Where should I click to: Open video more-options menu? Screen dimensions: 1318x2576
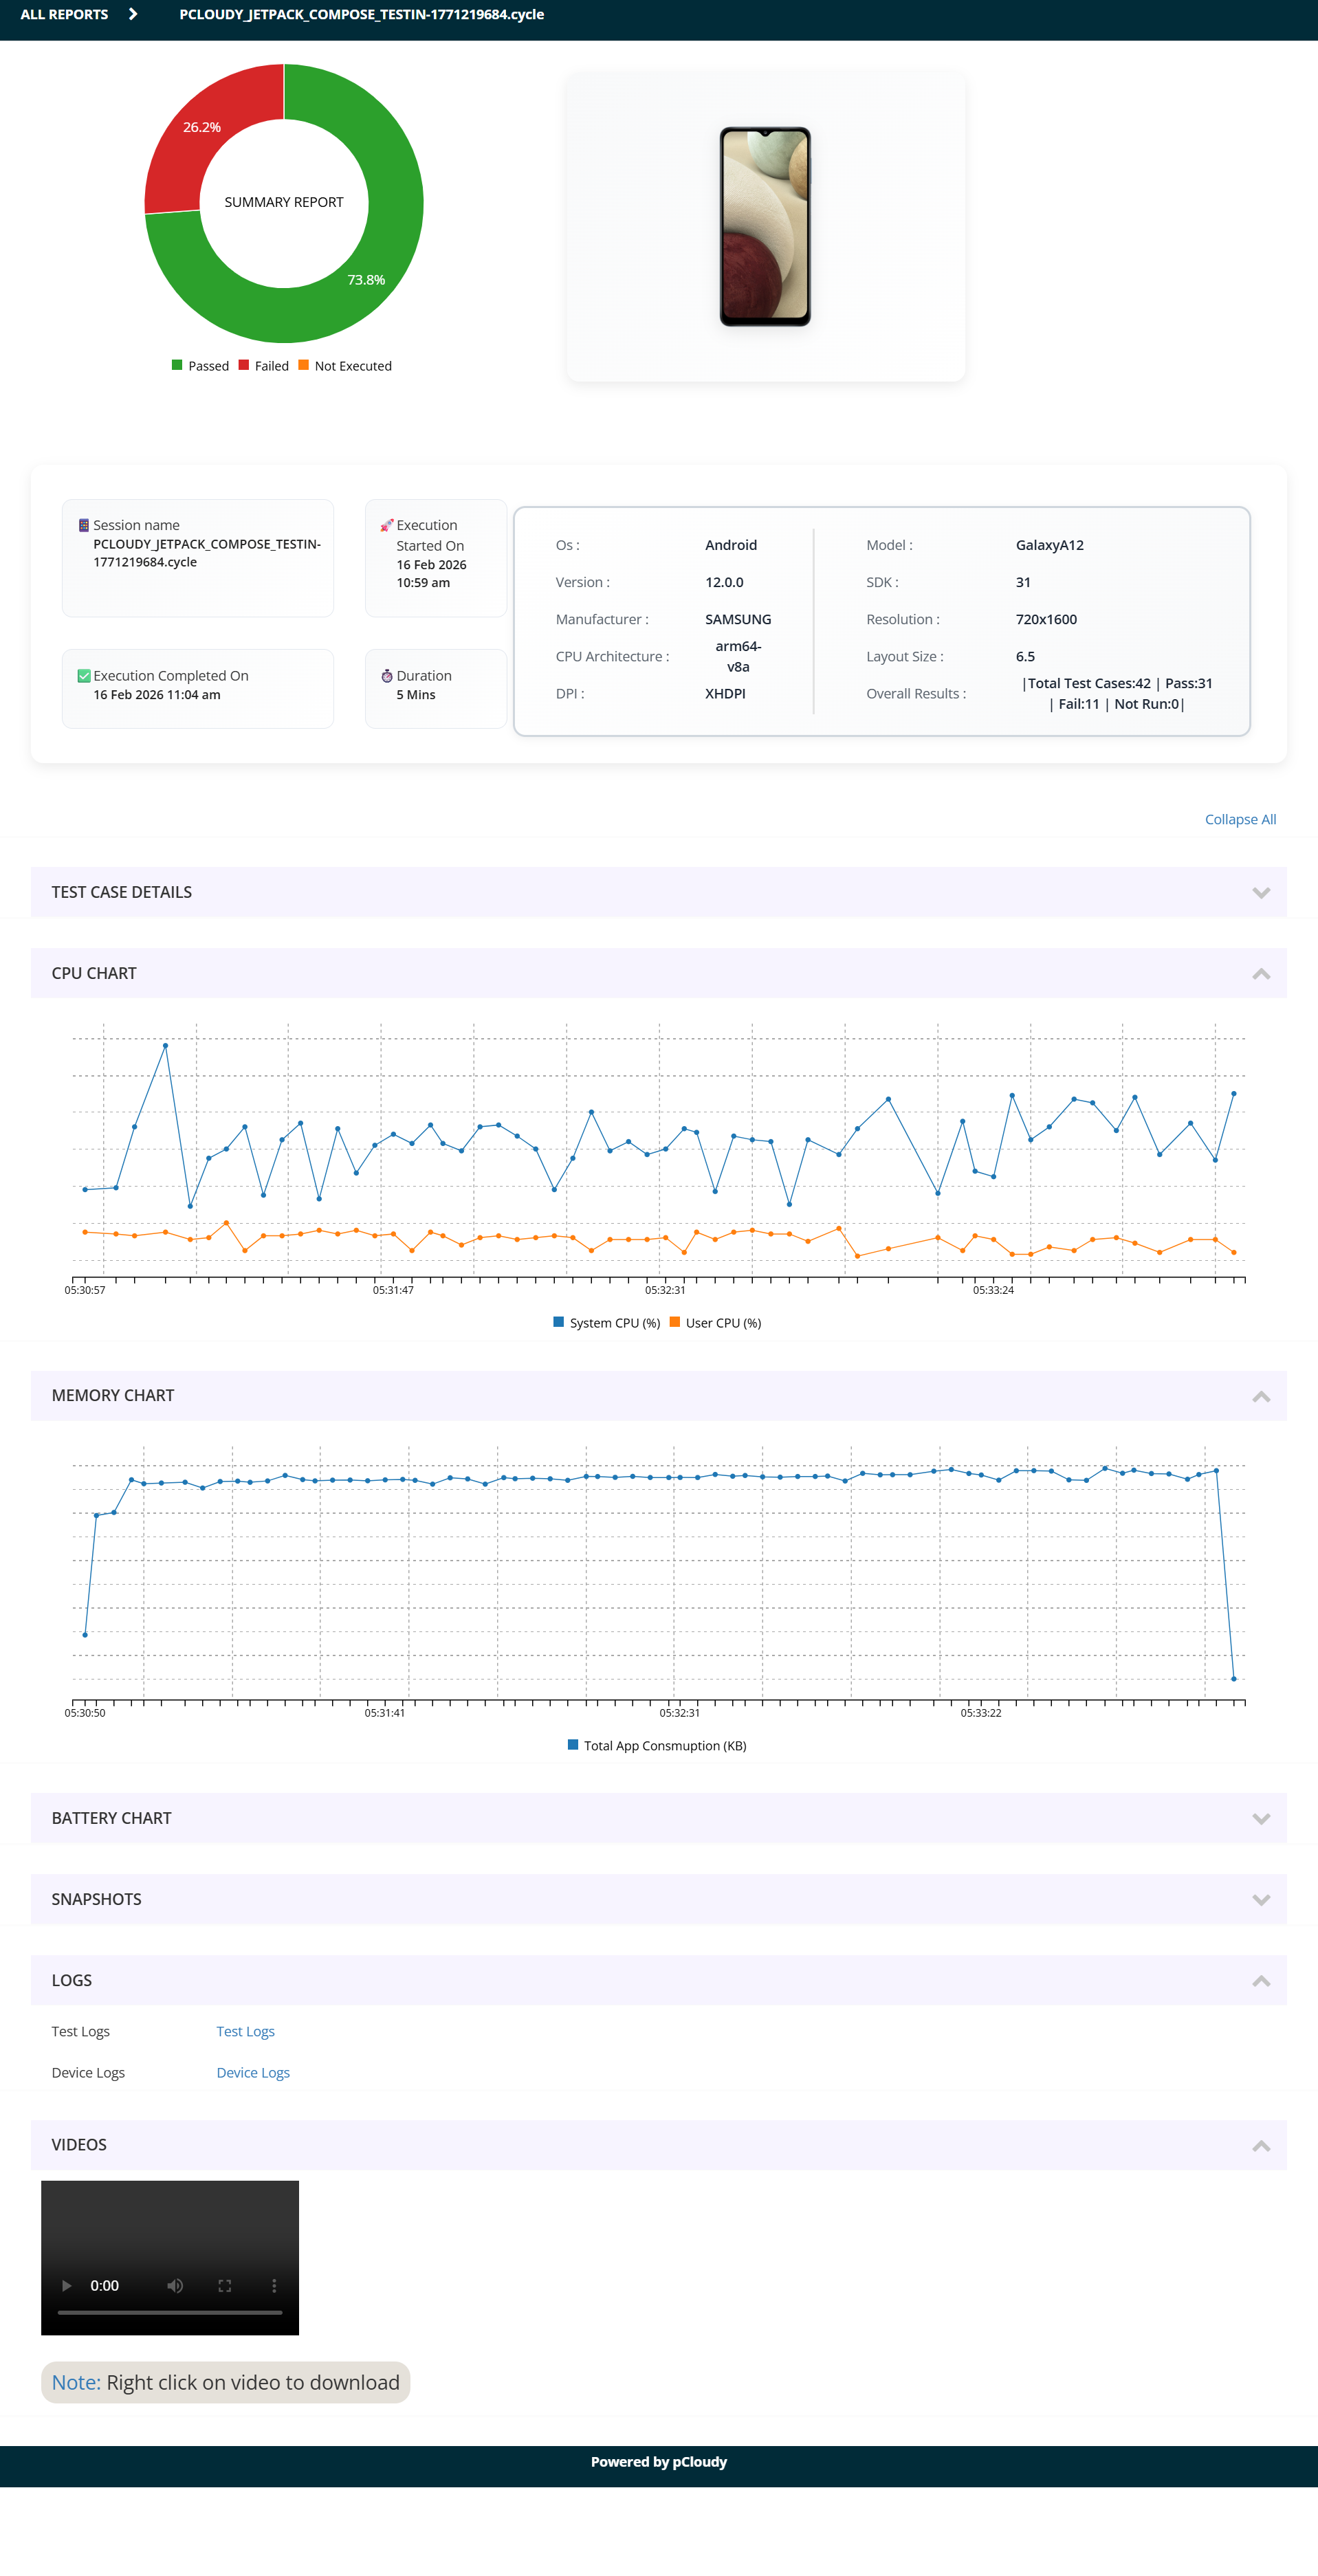pyautogui.click(x=274, y=2285)
